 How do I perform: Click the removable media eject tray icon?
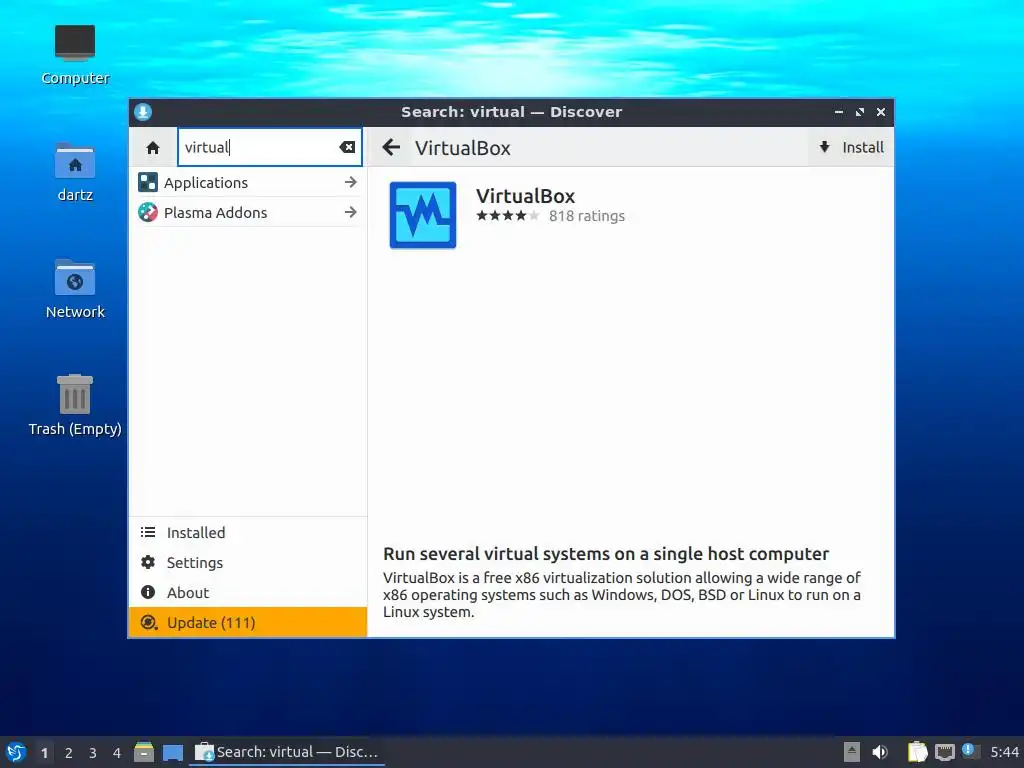(852, 752)
